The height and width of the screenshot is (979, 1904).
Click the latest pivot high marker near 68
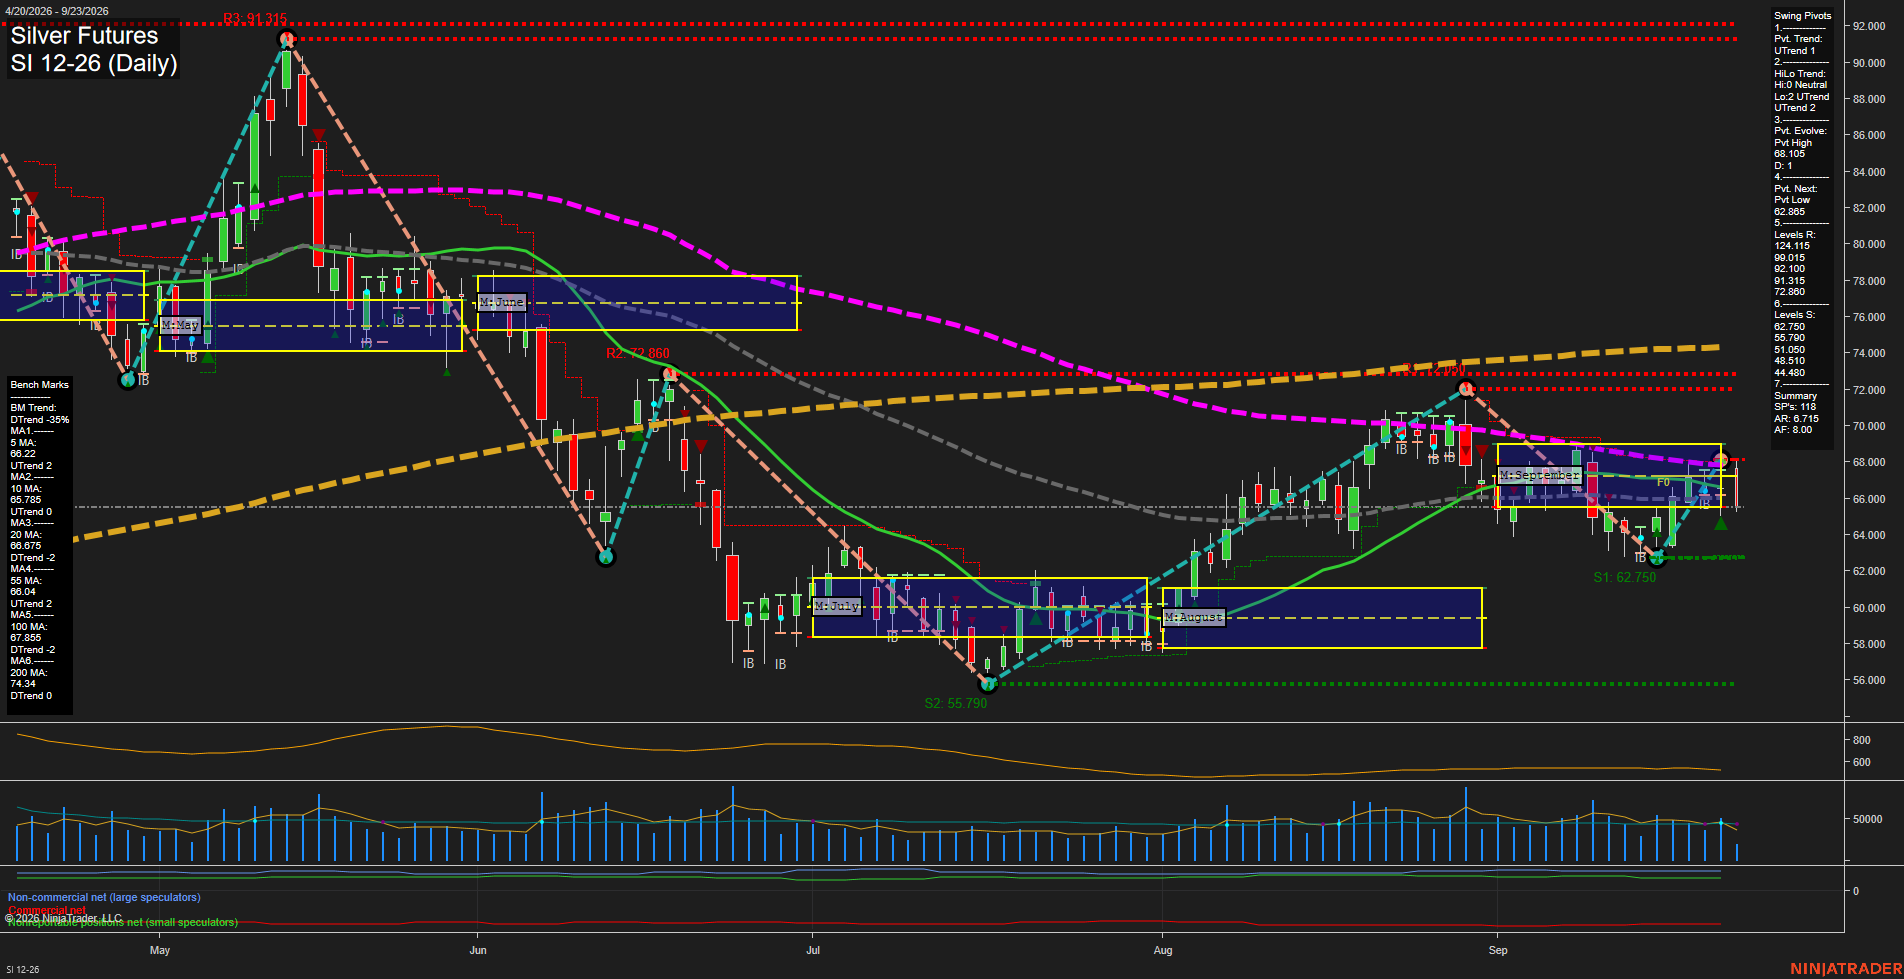click(1721, 460)
